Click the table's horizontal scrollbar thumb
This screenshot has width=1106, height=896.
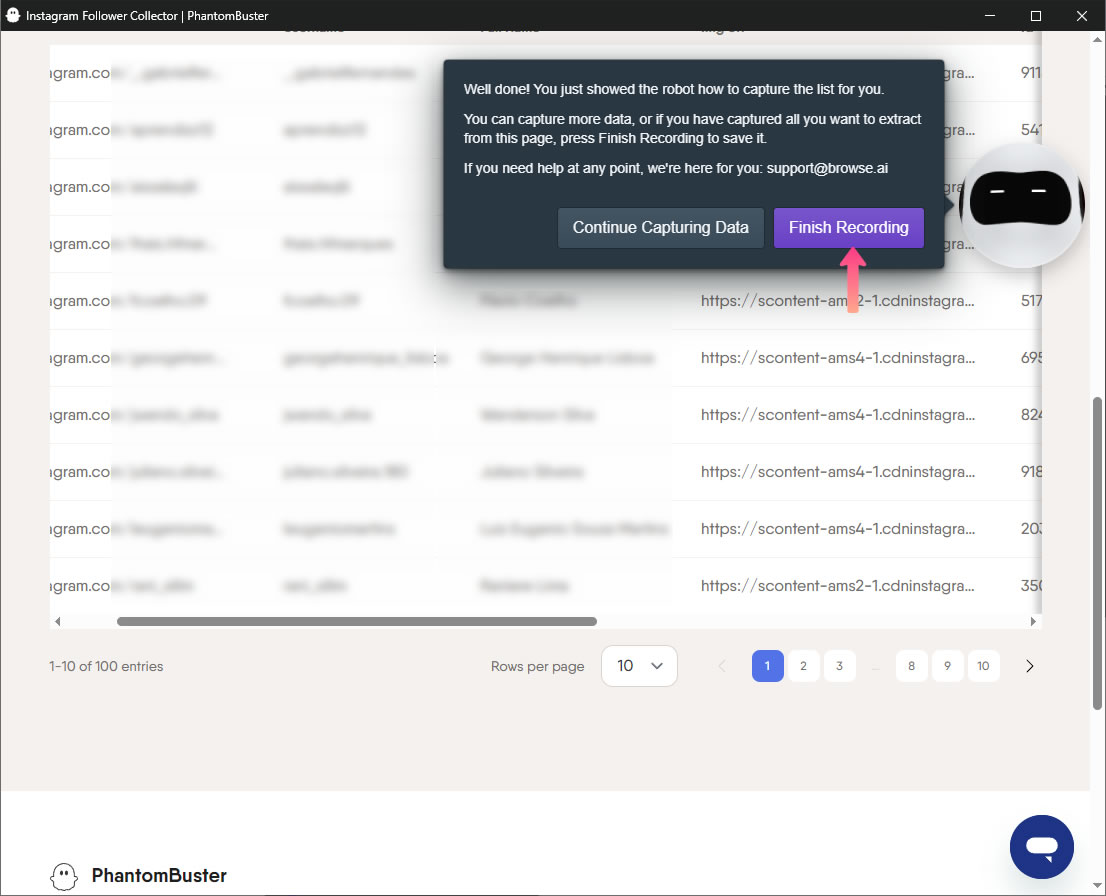[x=357, y=622]
